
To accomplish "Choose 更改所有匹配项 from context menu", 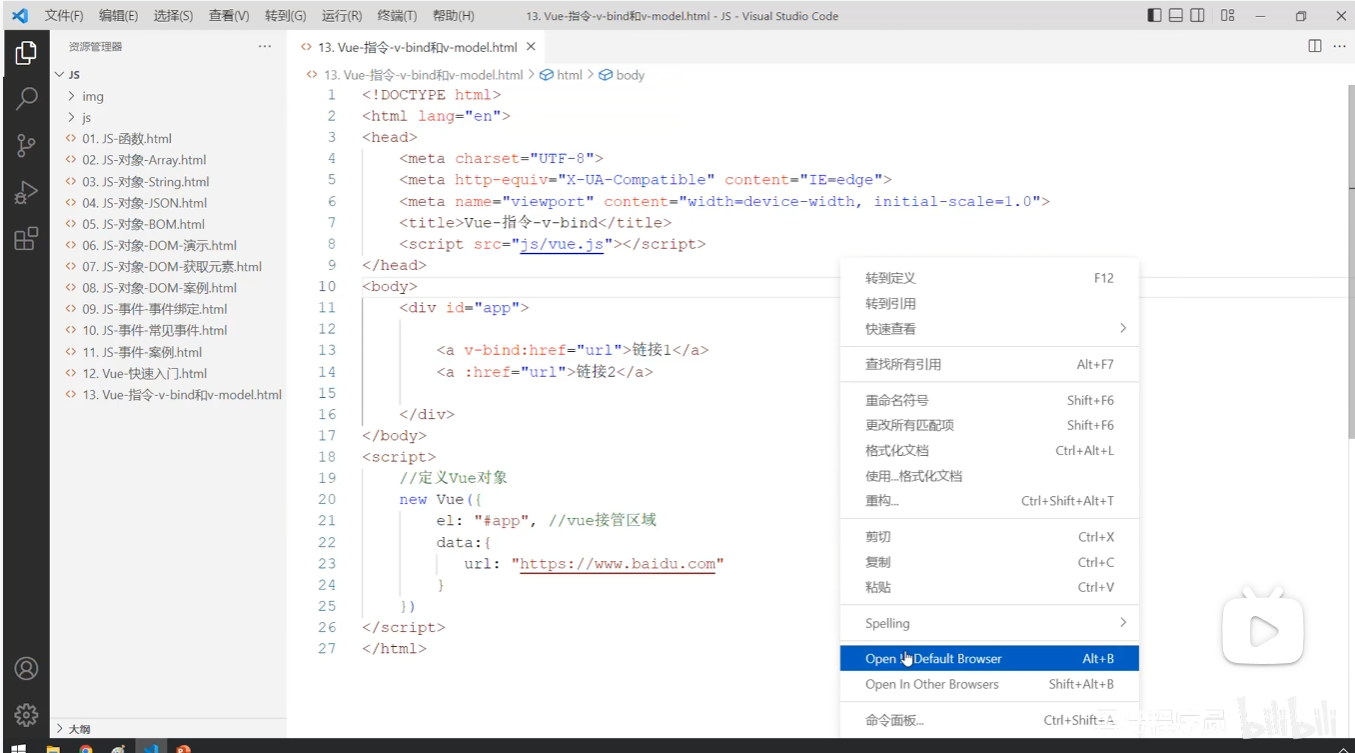I will 989,425.
